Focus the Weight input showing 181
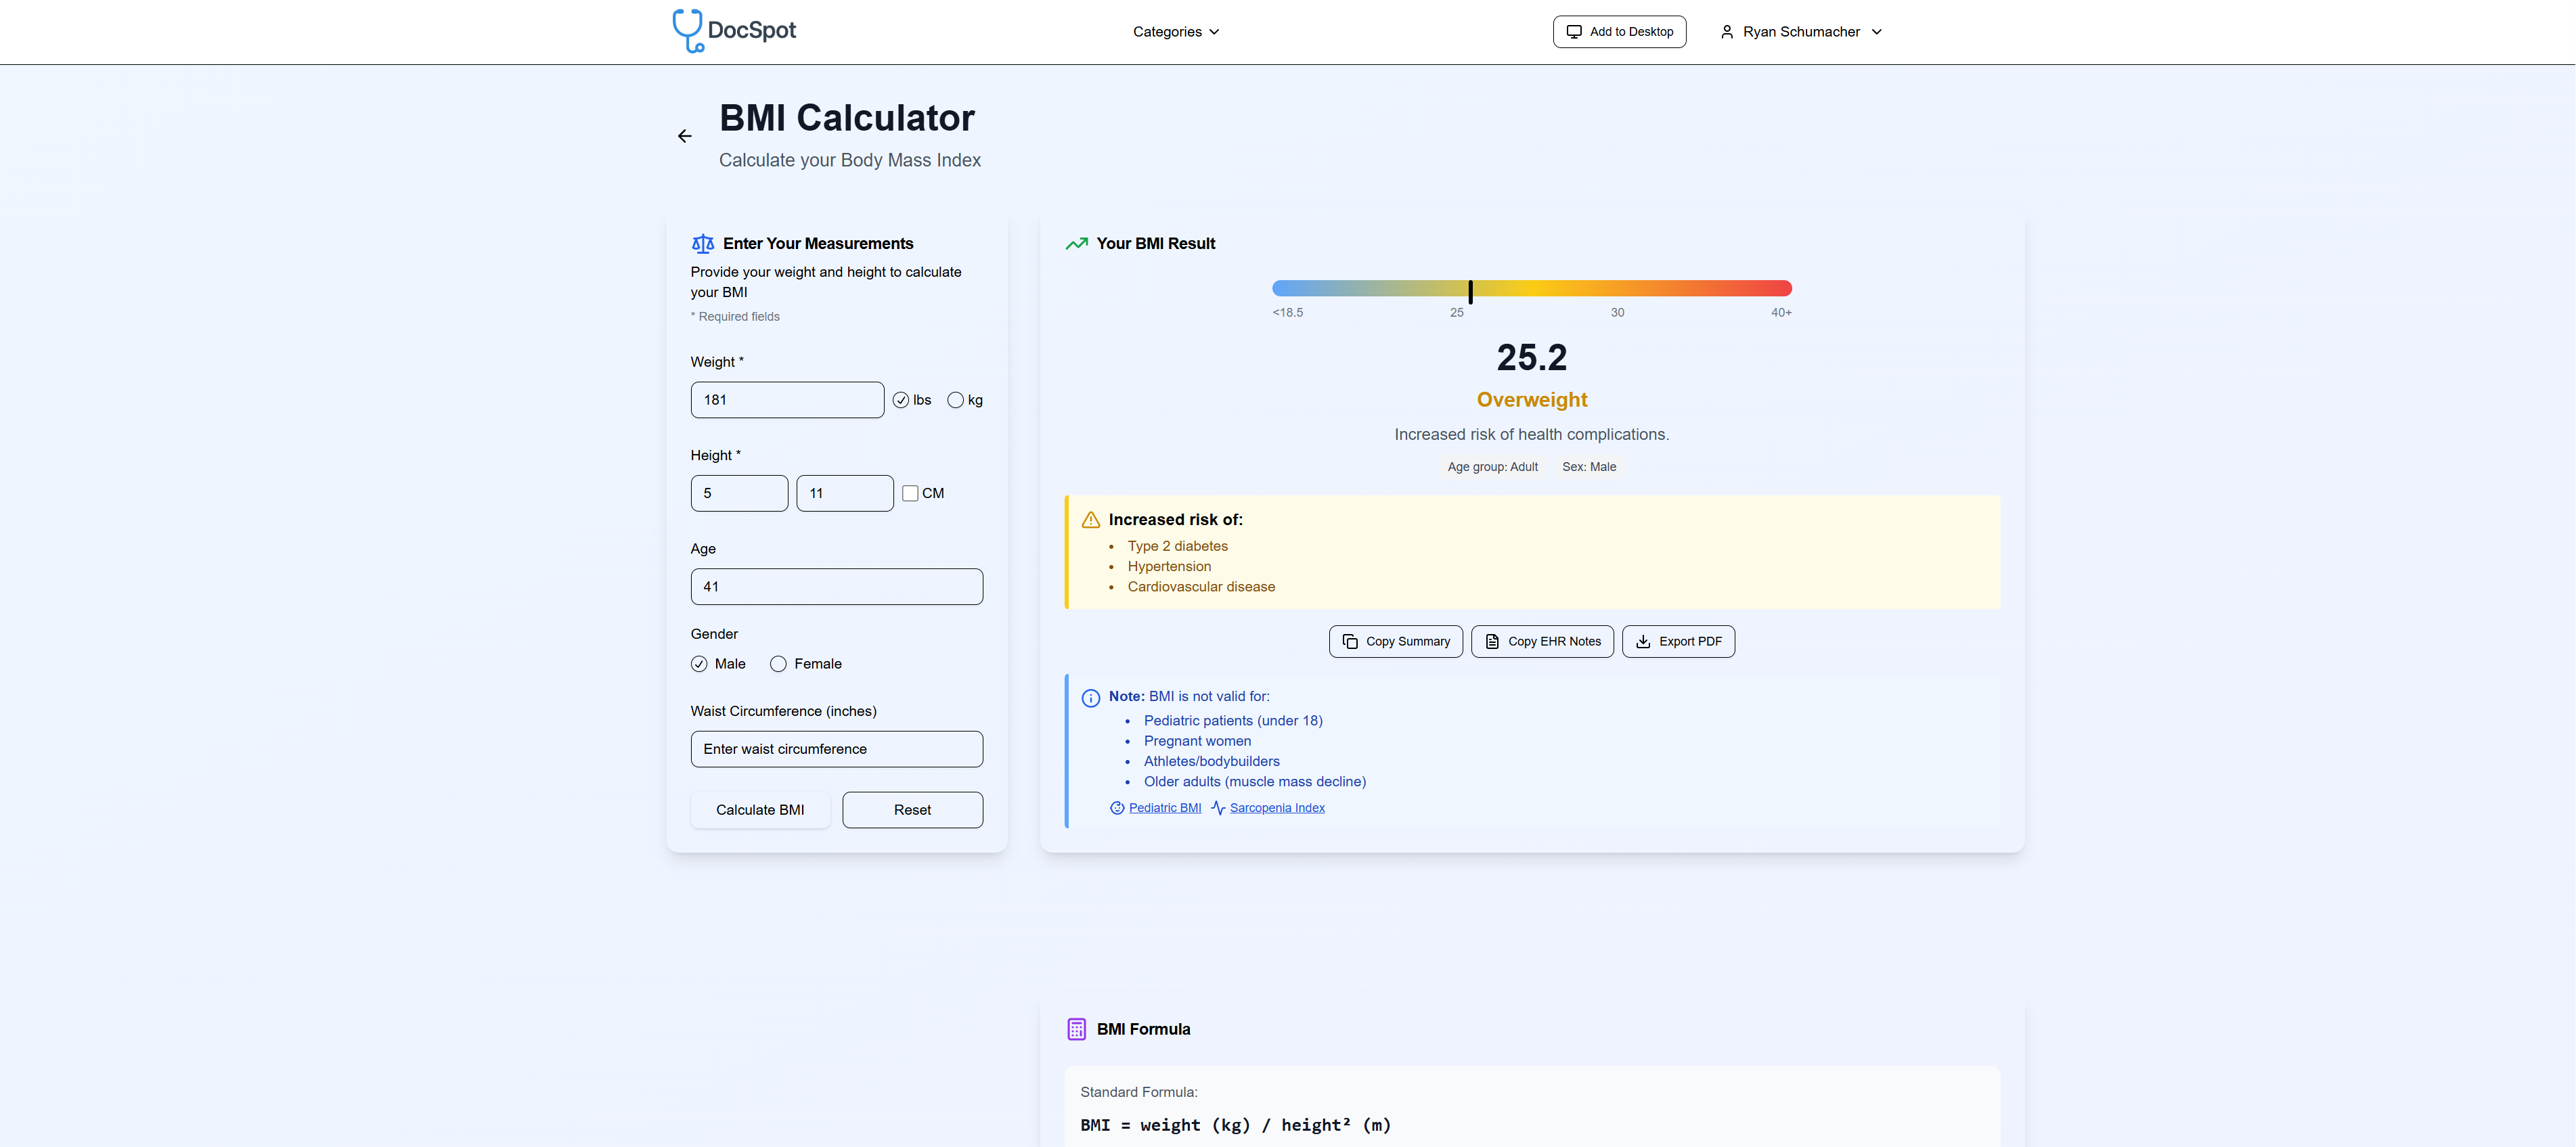 [x=787, y=400]
